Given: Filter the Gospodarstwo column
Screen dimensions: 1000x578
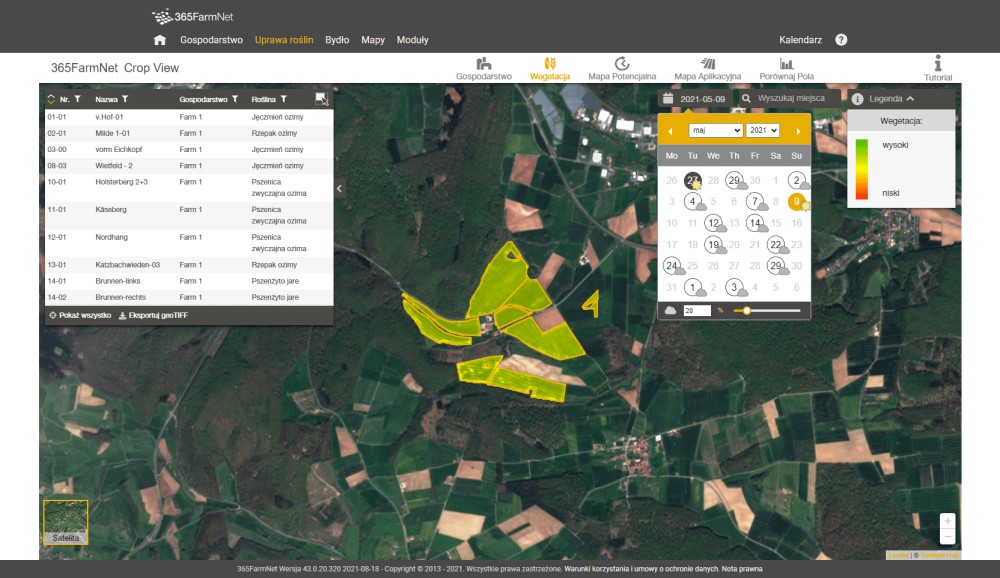Looking at the screenshot, I should pyautogui.click(x=235, y=99).
